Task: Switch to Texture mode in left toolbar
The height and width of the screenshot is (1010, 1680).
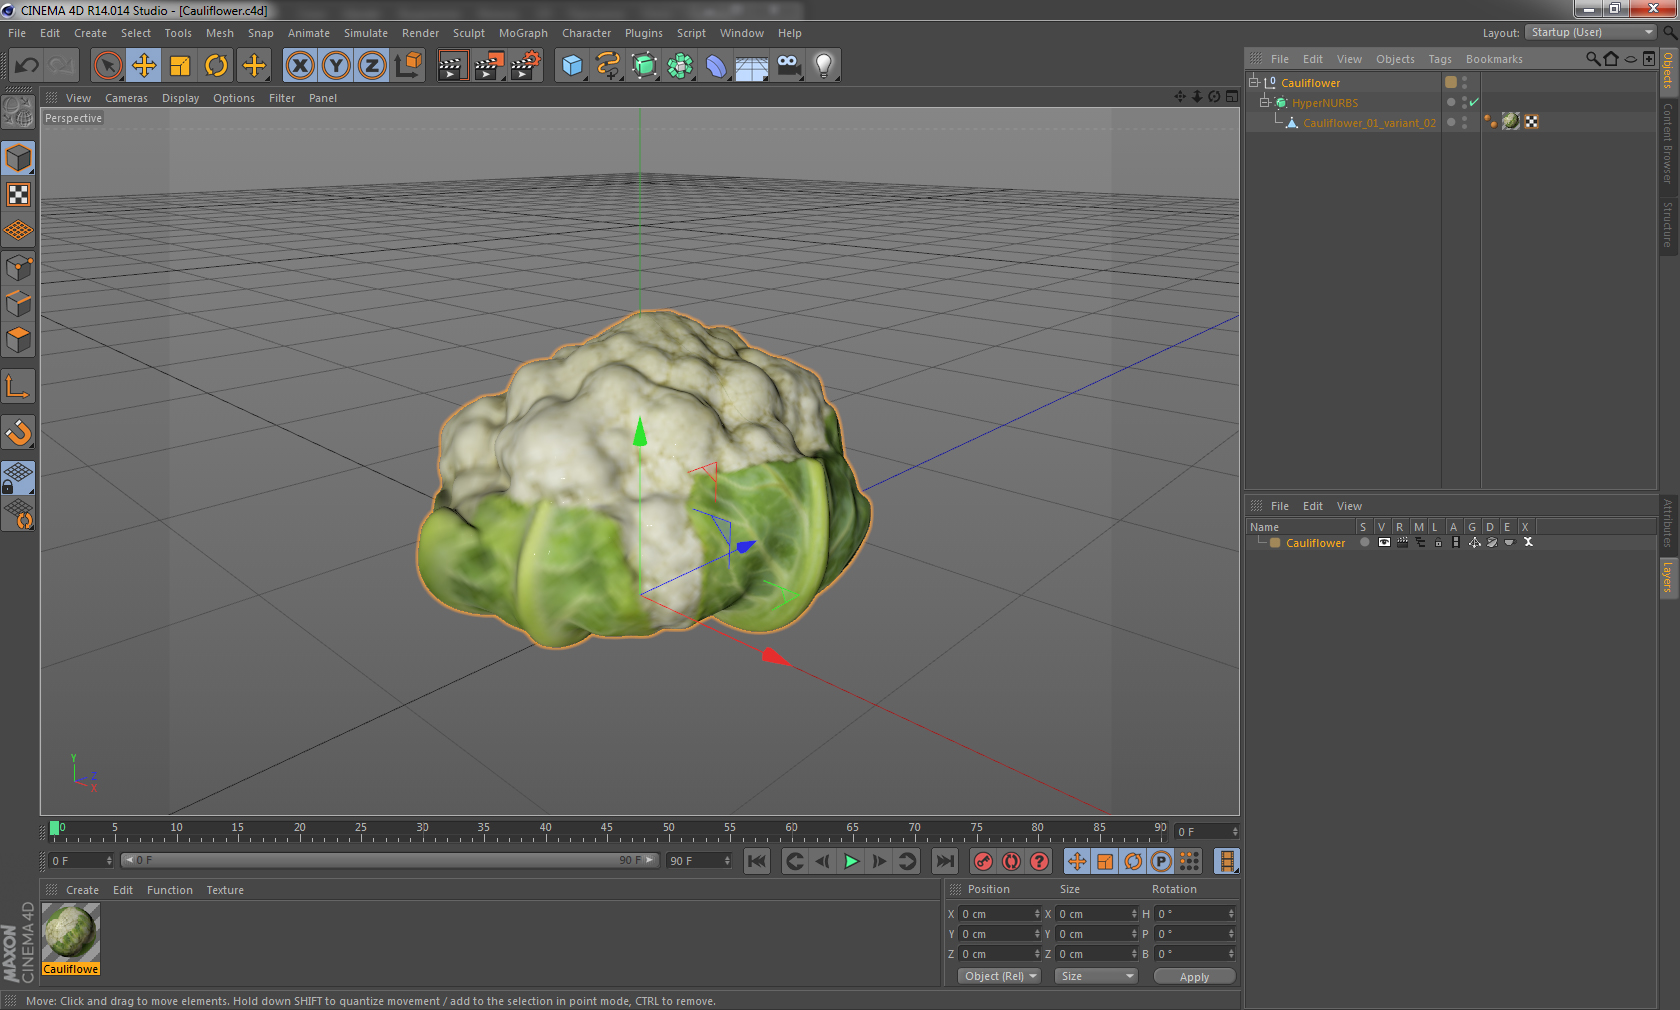Action: (x=18, y=195)
